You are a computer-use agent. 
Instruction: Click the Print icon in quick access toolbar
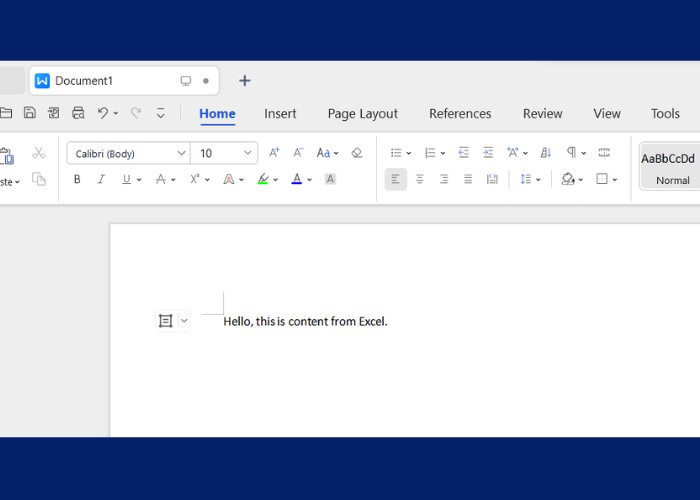[78, 113]
